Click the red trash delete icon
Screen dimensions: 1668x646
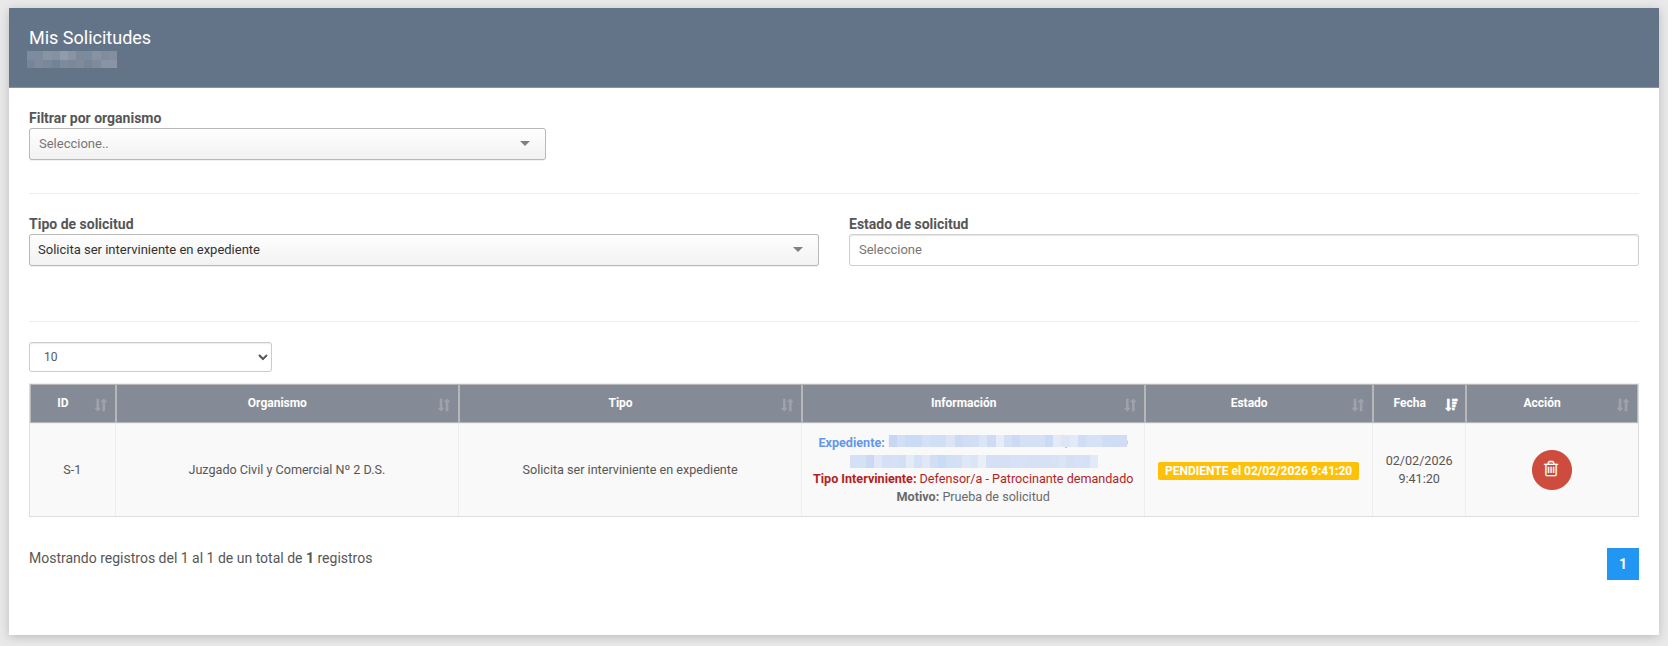click(x=1551, y=470)
